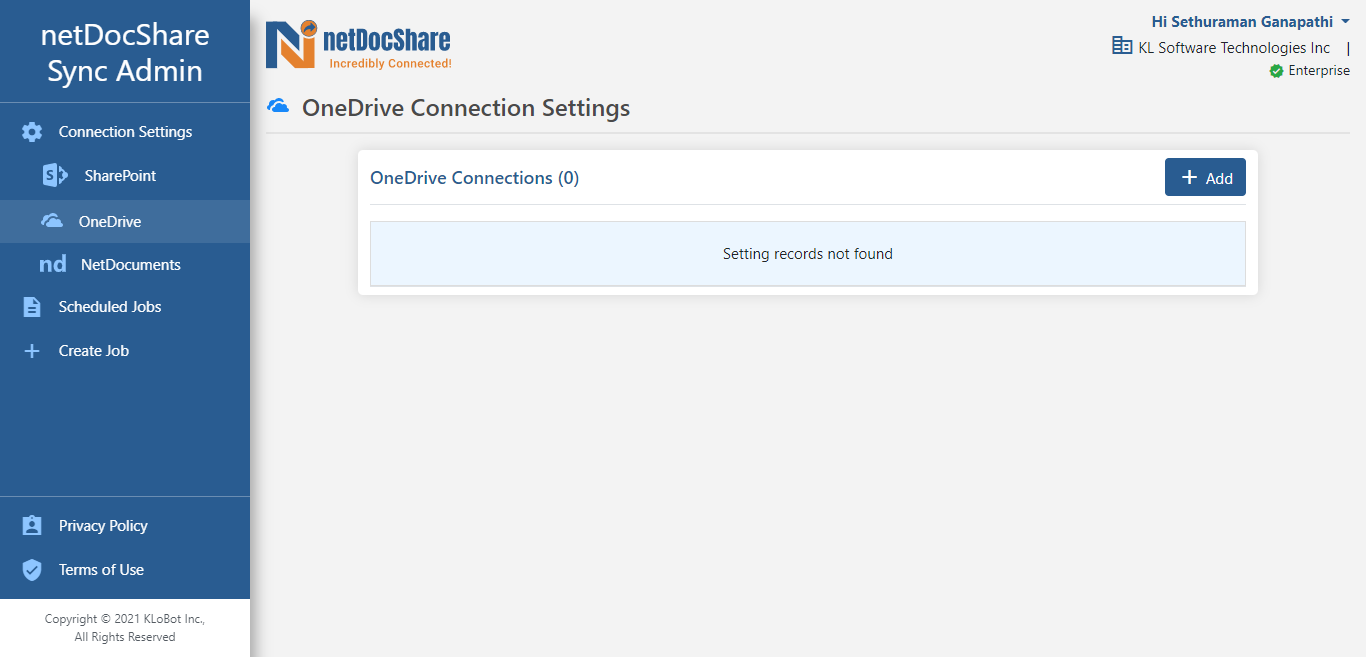This screenshot has height=657, width=1366.
Task: Click the Privacy Policy badge icon
Action: point(32,526)
